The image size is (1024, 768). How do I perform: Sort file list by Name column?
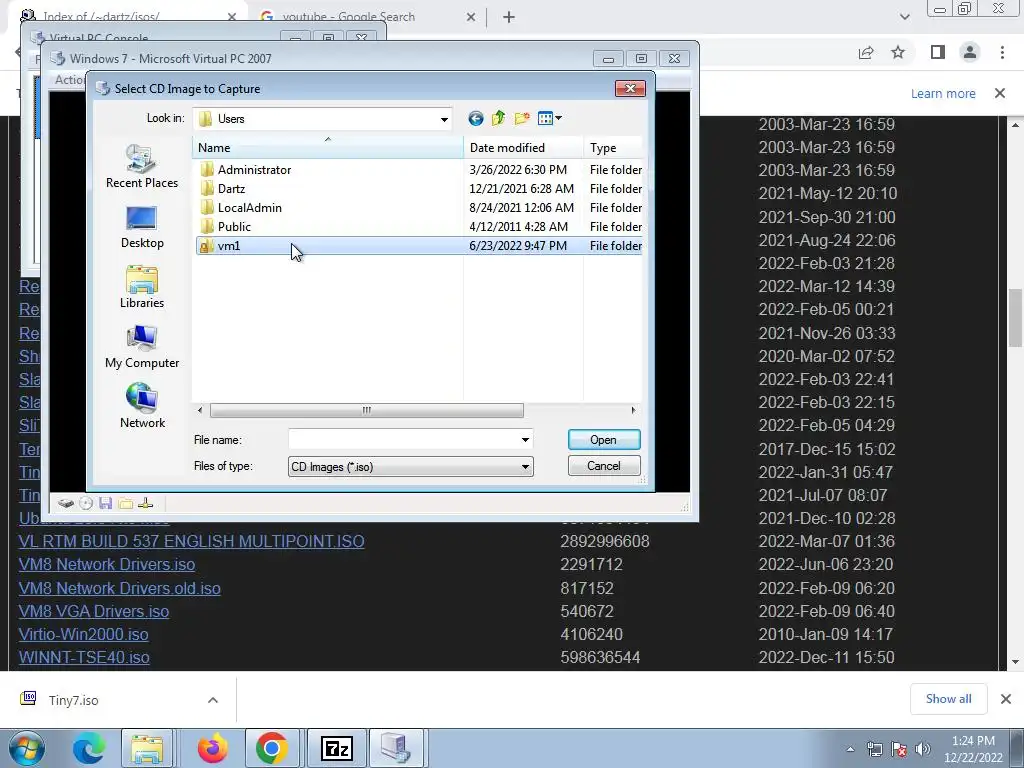tap(328, 148)
